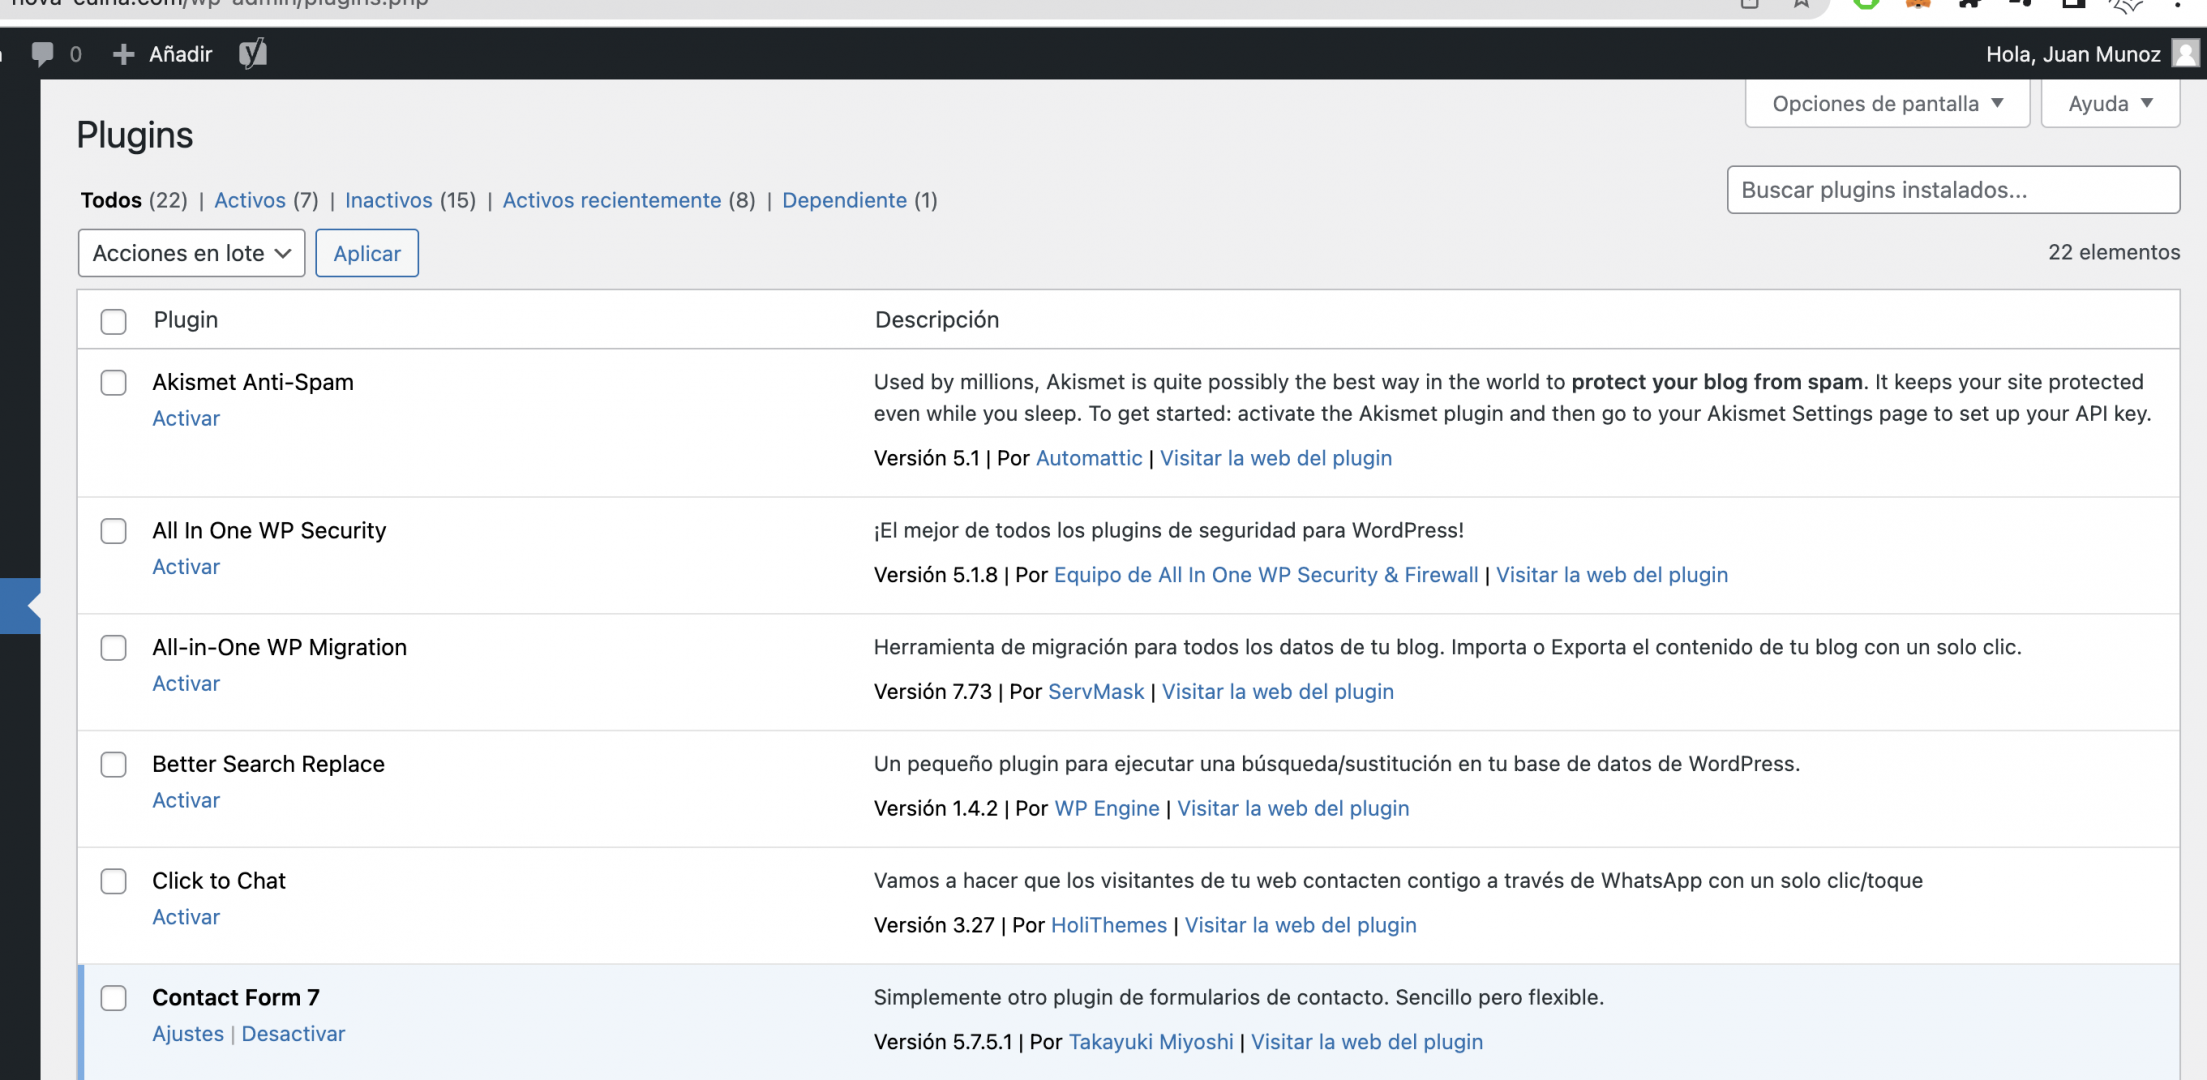Screen dimensions: 2207x1080
Task: Open the comments bubble icon in admin bar
Action: [x=42, y=53]
